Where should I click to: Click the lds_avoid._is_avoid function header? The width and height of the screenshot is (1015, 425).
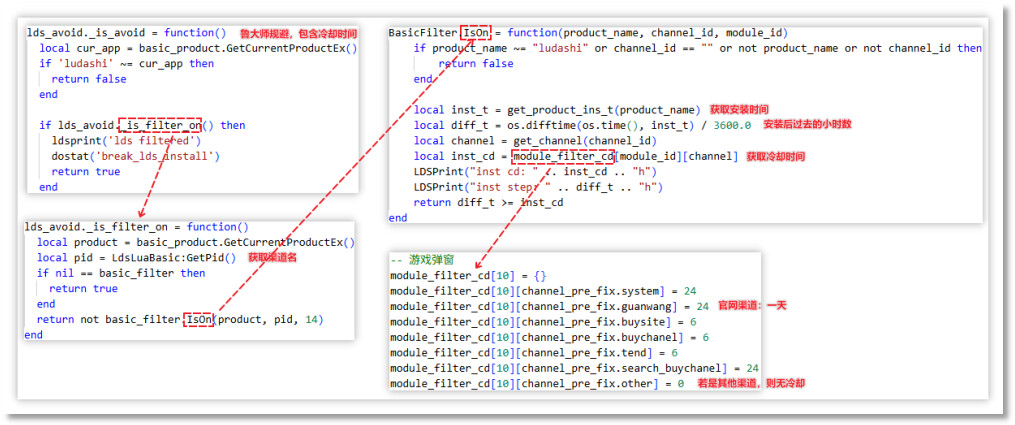click(127, 32)
